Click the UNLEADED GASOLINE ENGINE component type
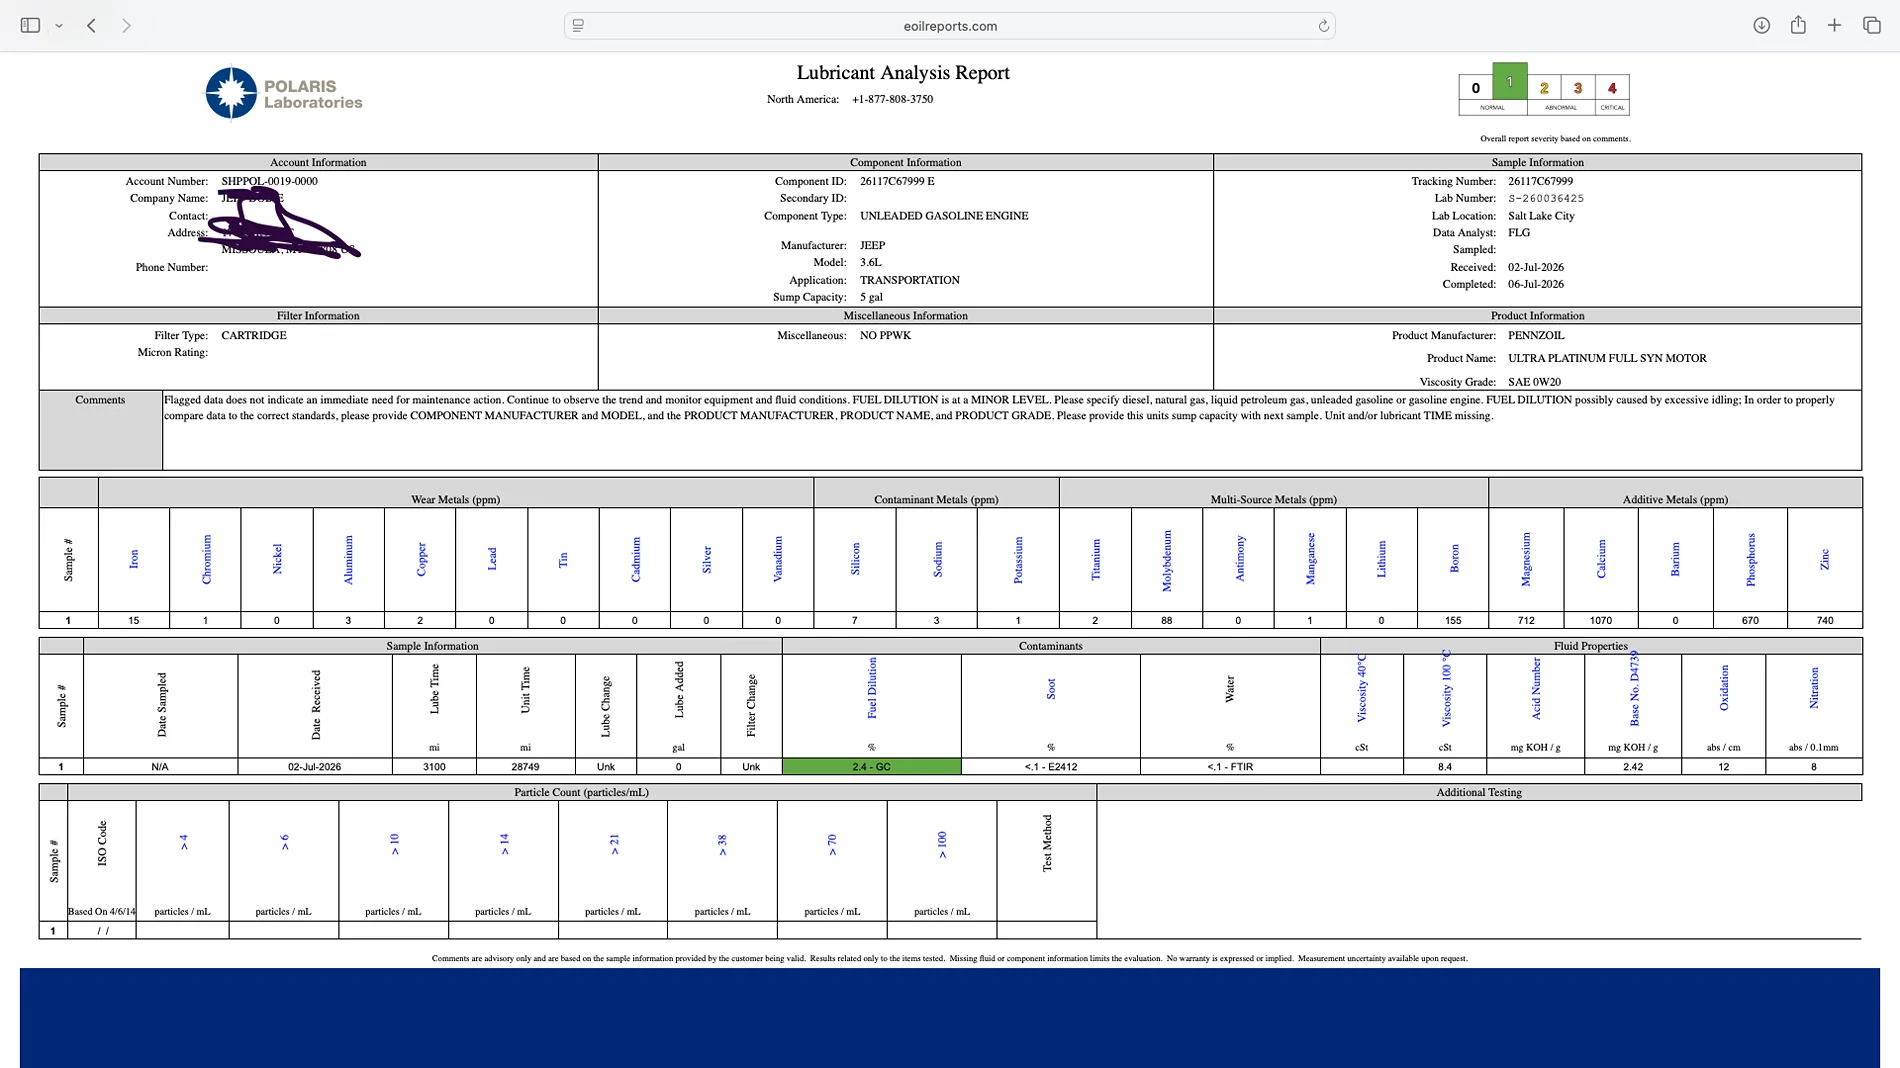The image size is (1900, 1068). (943, 215)
